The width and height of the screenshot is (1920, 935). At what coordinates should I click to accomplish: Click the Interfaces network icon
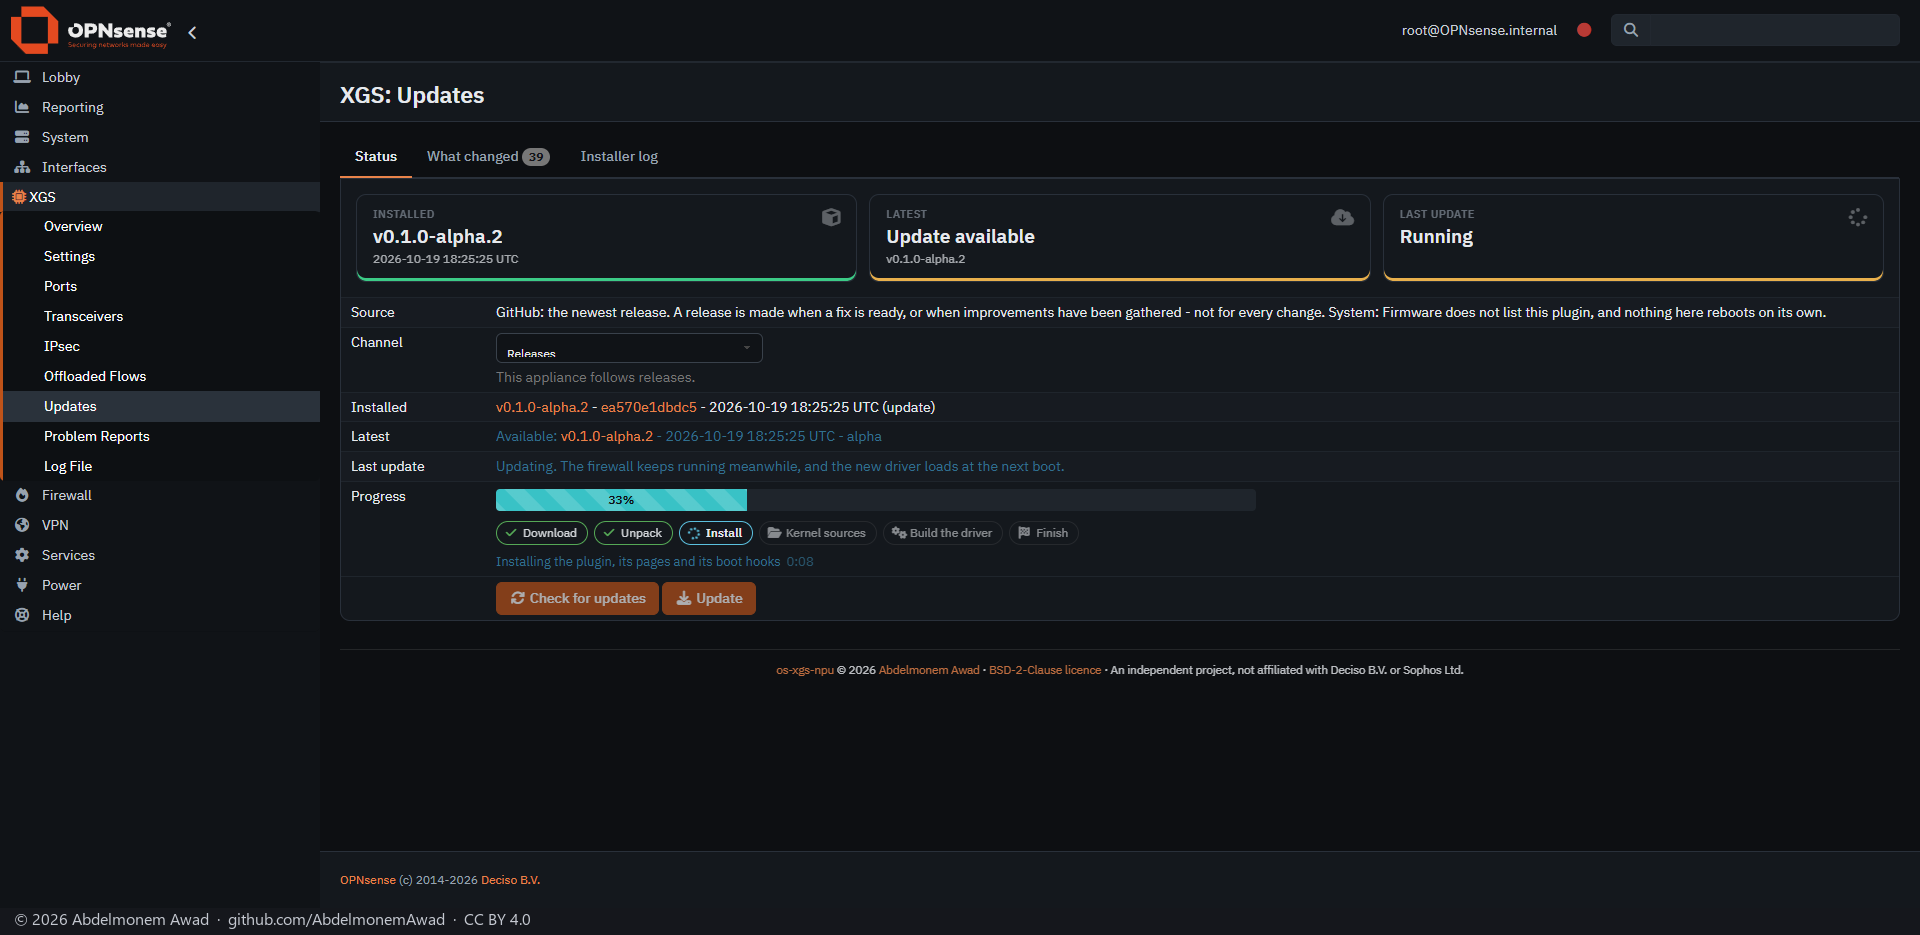tap(22, 167)
